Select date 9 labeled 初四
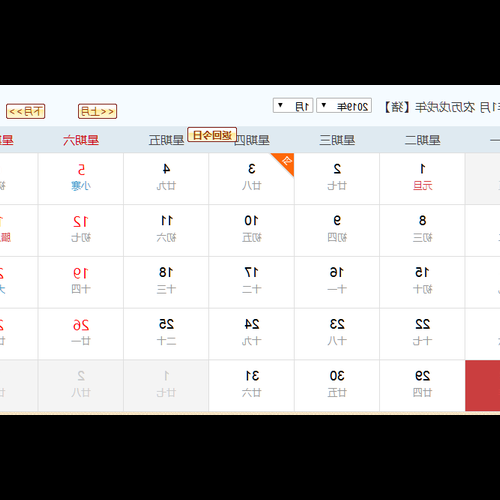This screenshot has height=500, width=500. (337, 230)
